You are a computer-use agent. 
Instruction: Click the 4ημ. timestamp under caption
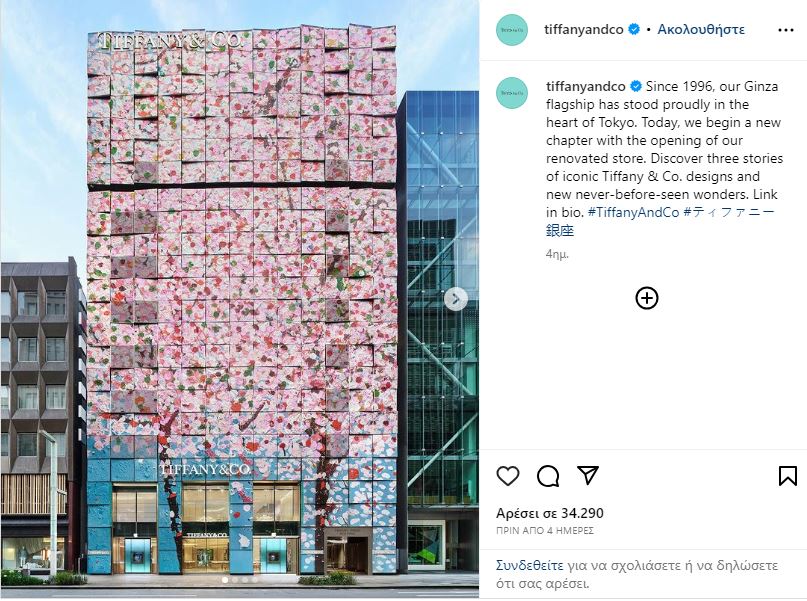pyautogui.click(x=557, y=254)
